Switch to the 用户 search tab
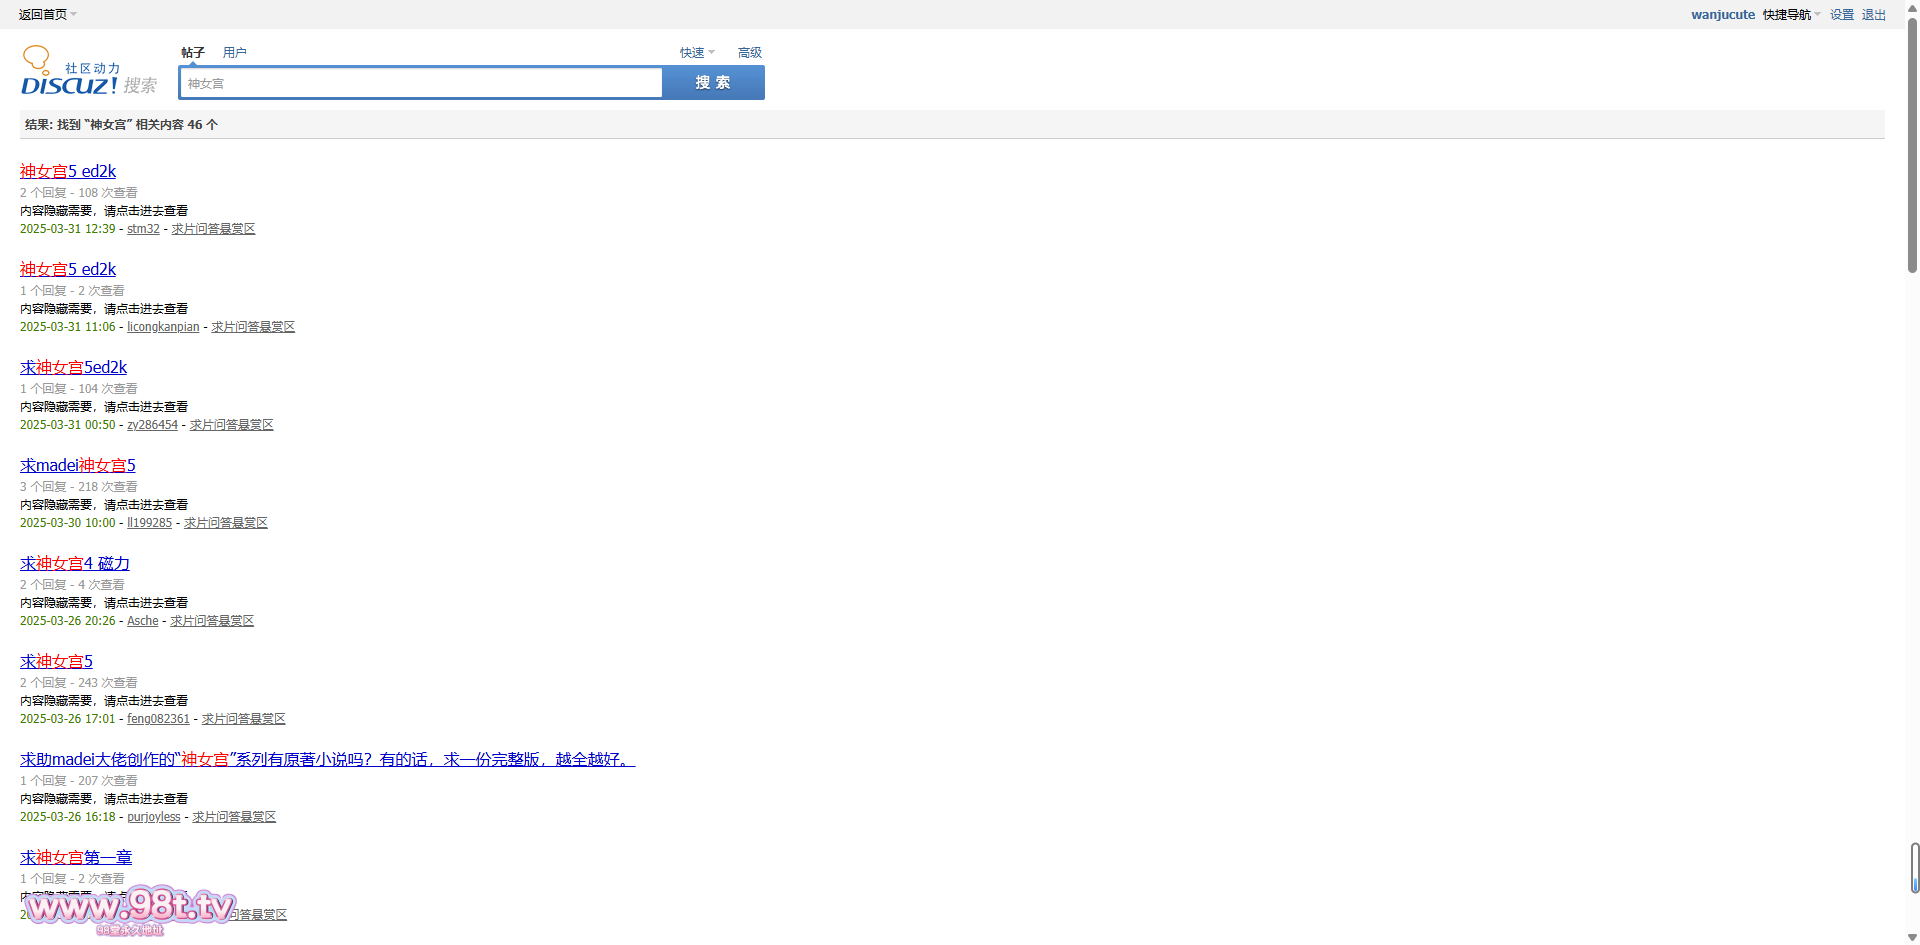Image resolution: width=1920 pixels, height=945 pixels. (235, 53)
